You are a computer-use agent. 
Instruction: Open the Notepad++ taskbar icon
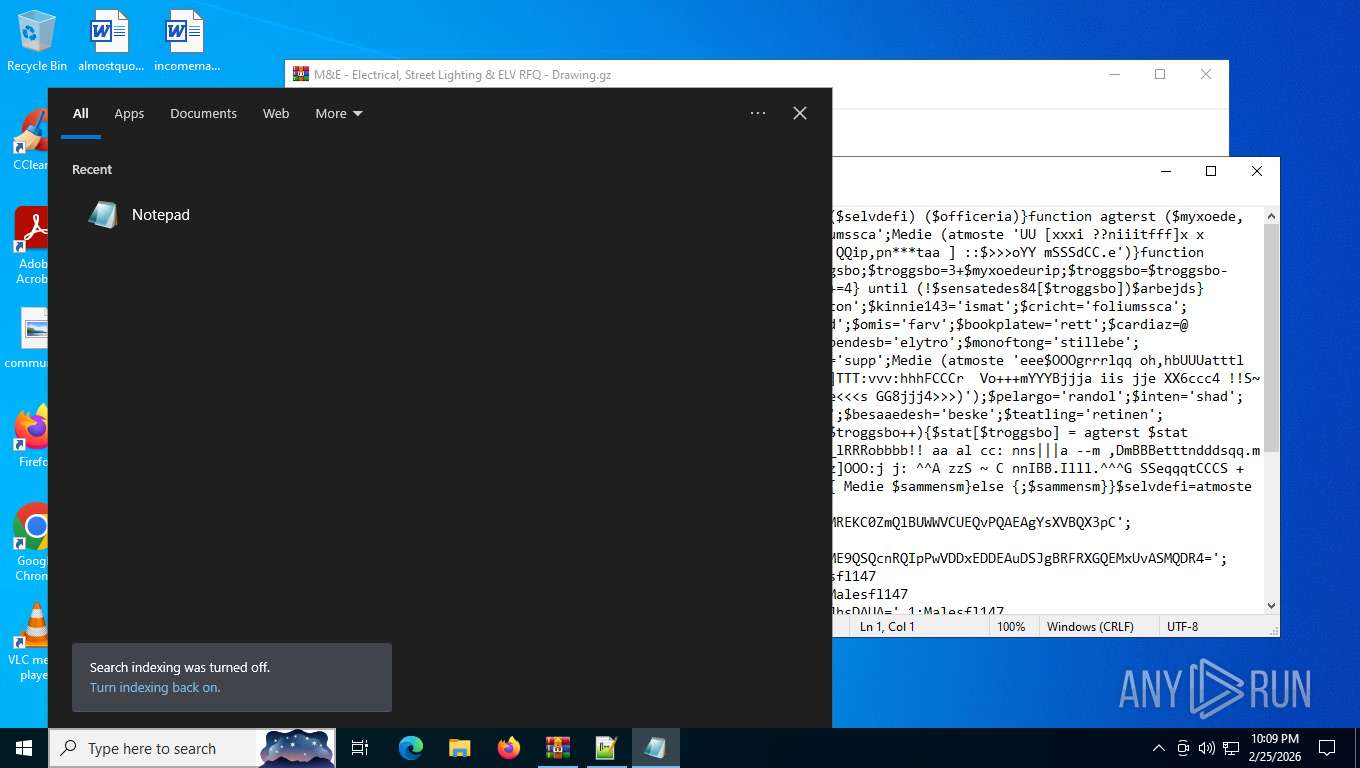[x=606, y=748]
